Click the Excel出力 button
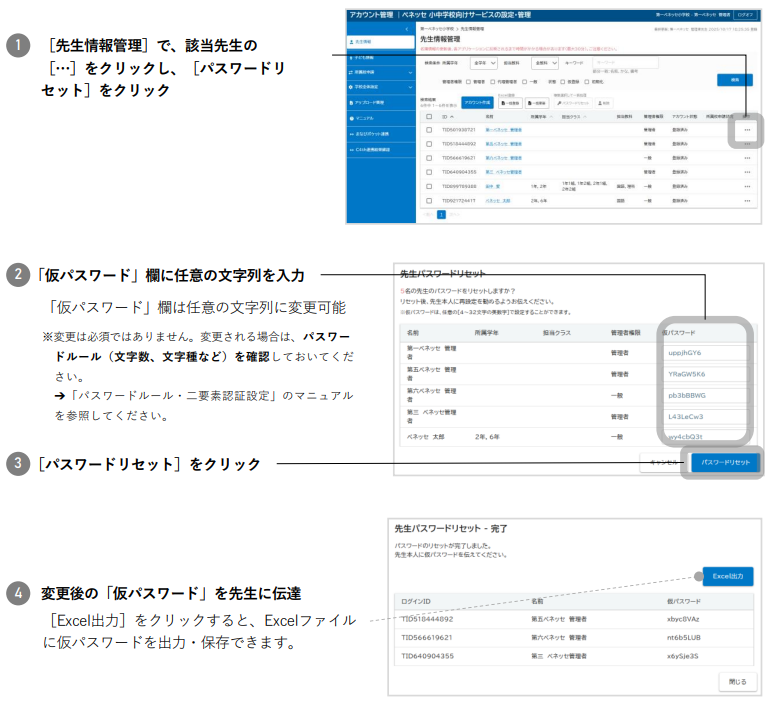 click(x=727, y=576)
